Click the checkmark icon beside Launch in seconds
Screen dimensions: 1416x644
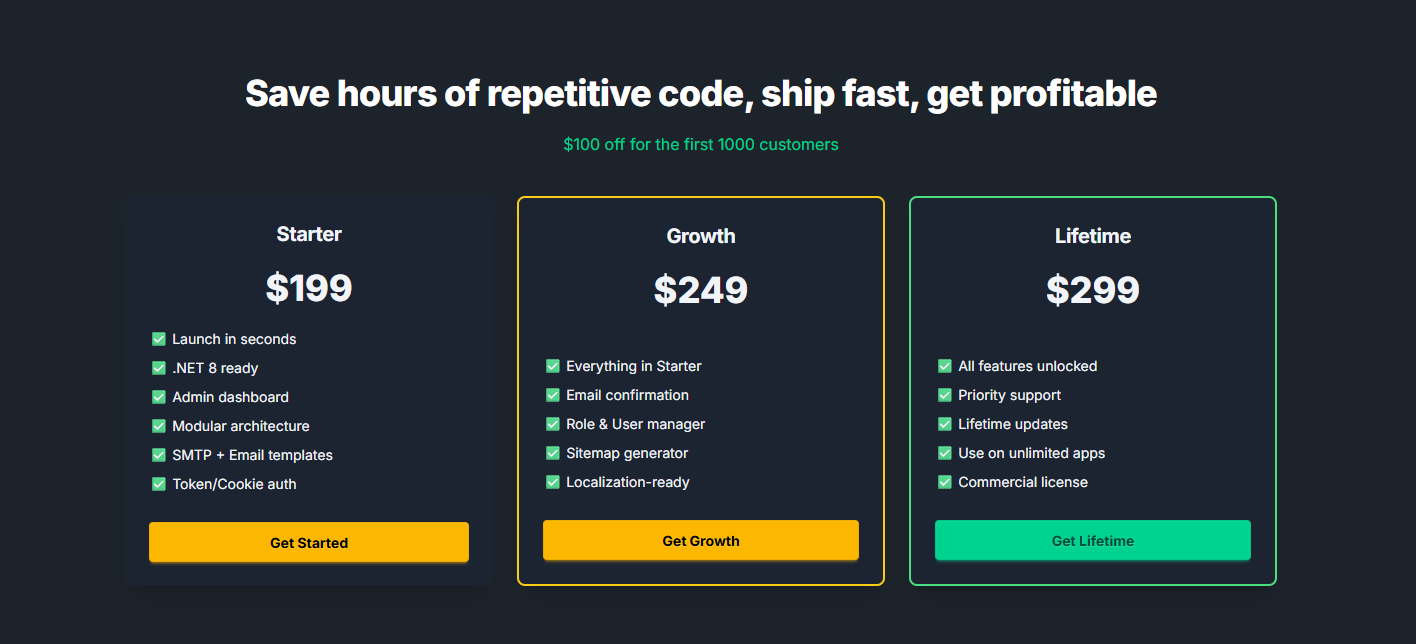159,339
